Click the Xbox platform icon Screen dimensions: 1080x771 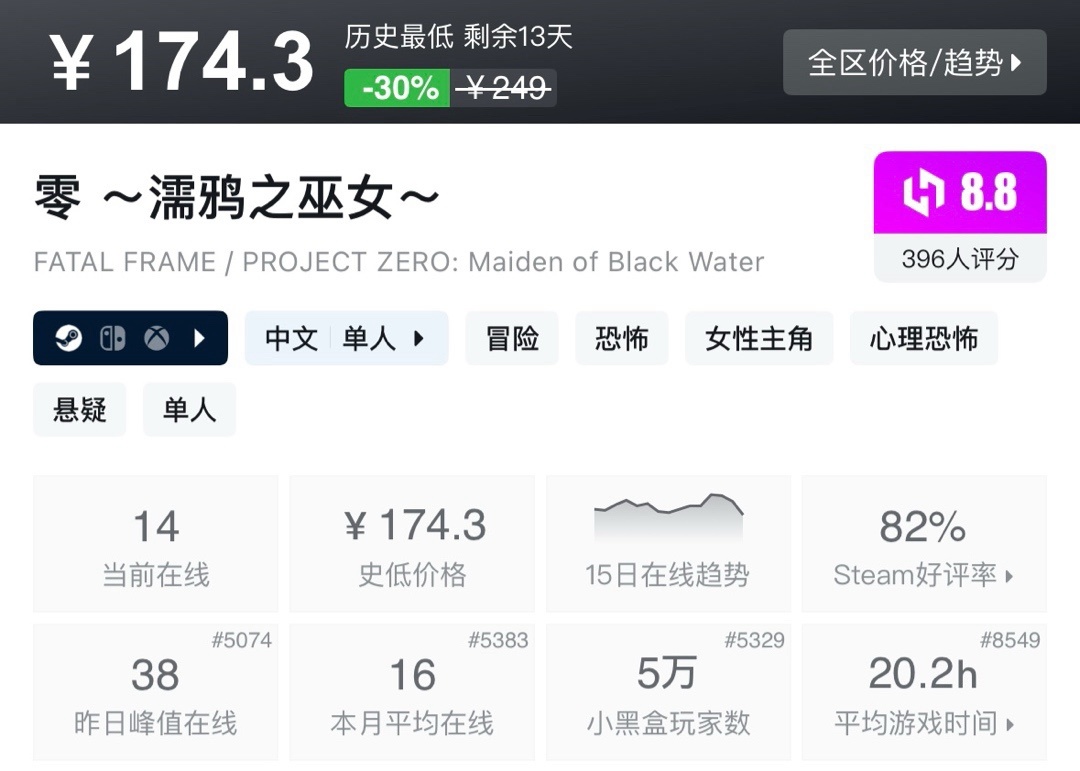coord(156,339)
